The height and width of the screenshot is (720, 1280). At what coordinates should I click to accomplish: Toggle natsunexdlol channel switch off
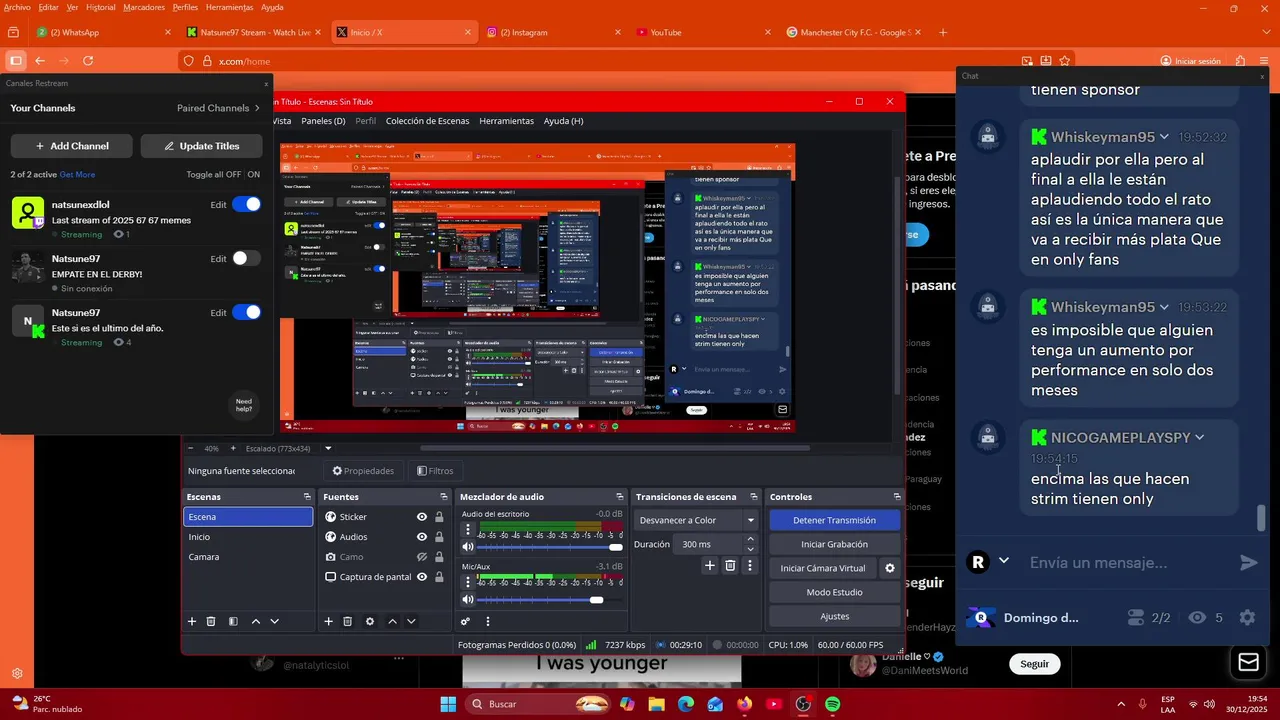click(246, 204)
